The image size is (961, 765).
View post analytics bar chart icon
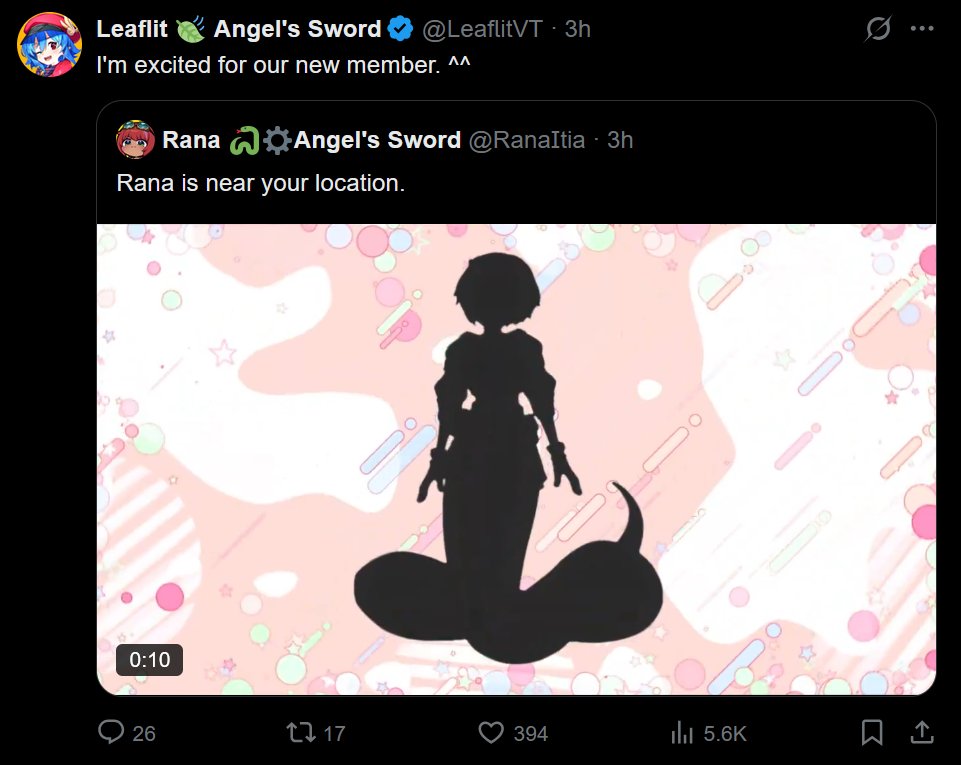pos(682,733)
